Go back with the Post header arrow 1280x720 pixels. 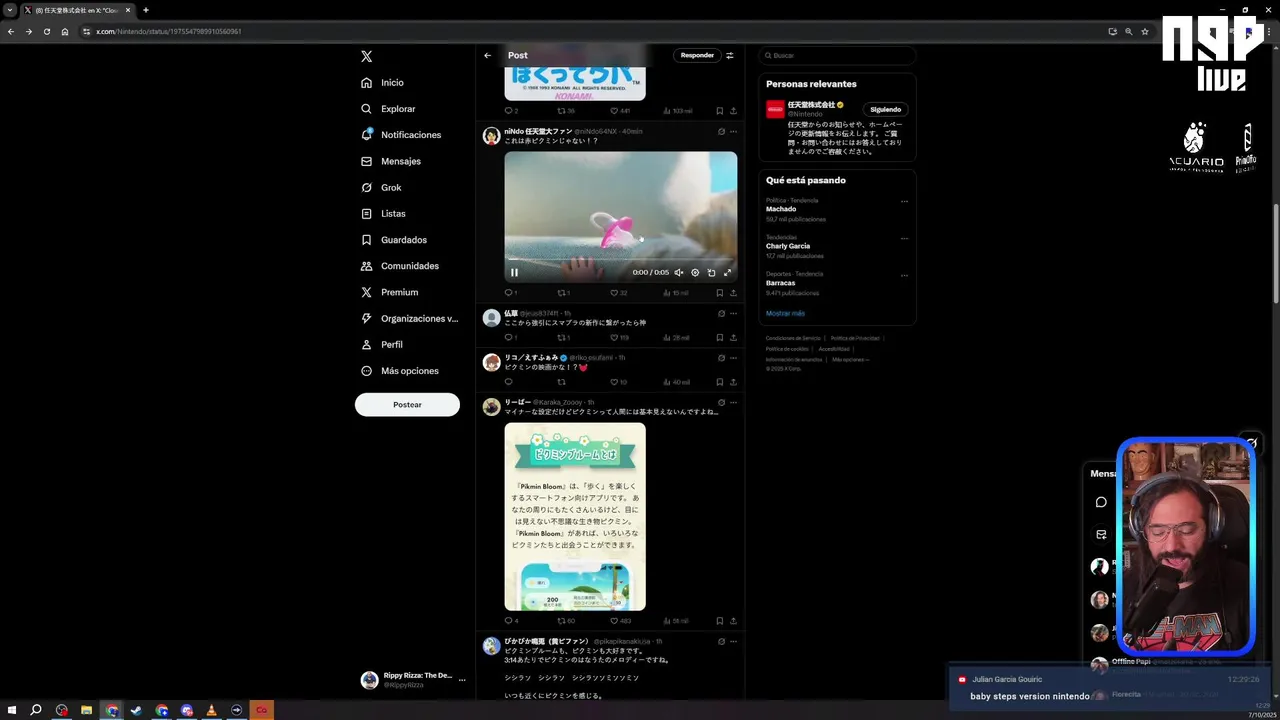coord(487,56)
